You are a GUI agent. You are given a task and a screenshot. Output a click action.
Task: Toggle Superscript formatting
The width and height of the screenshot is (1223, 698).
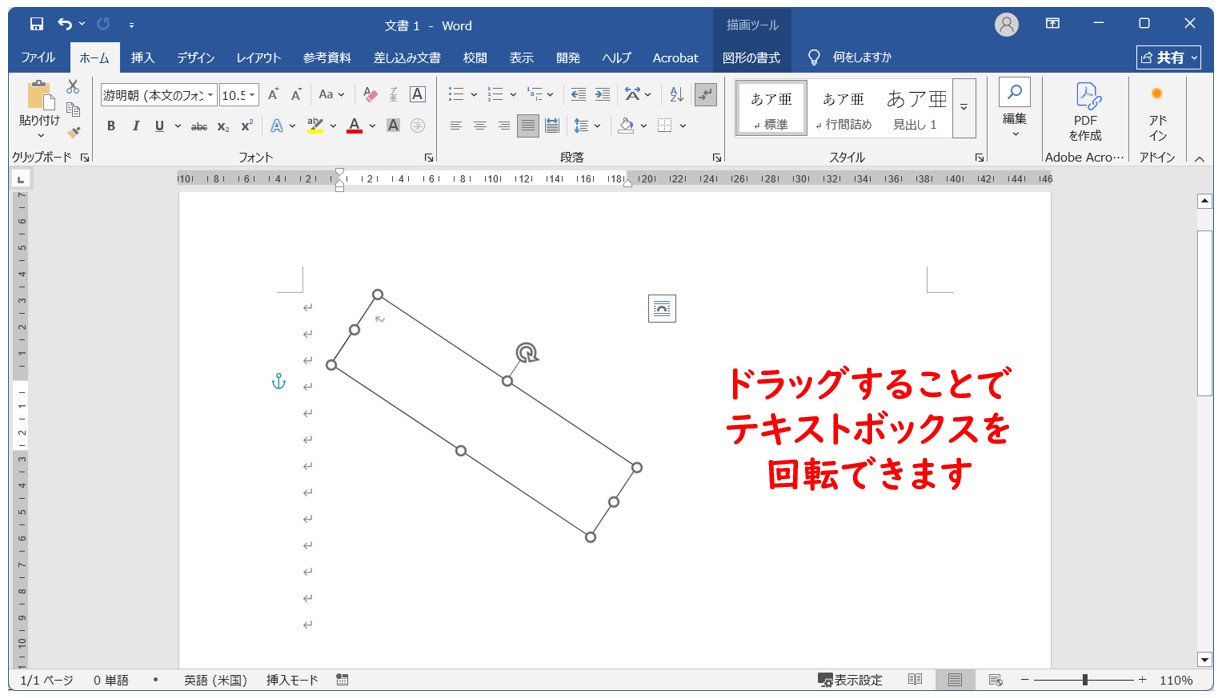(246, 126)
